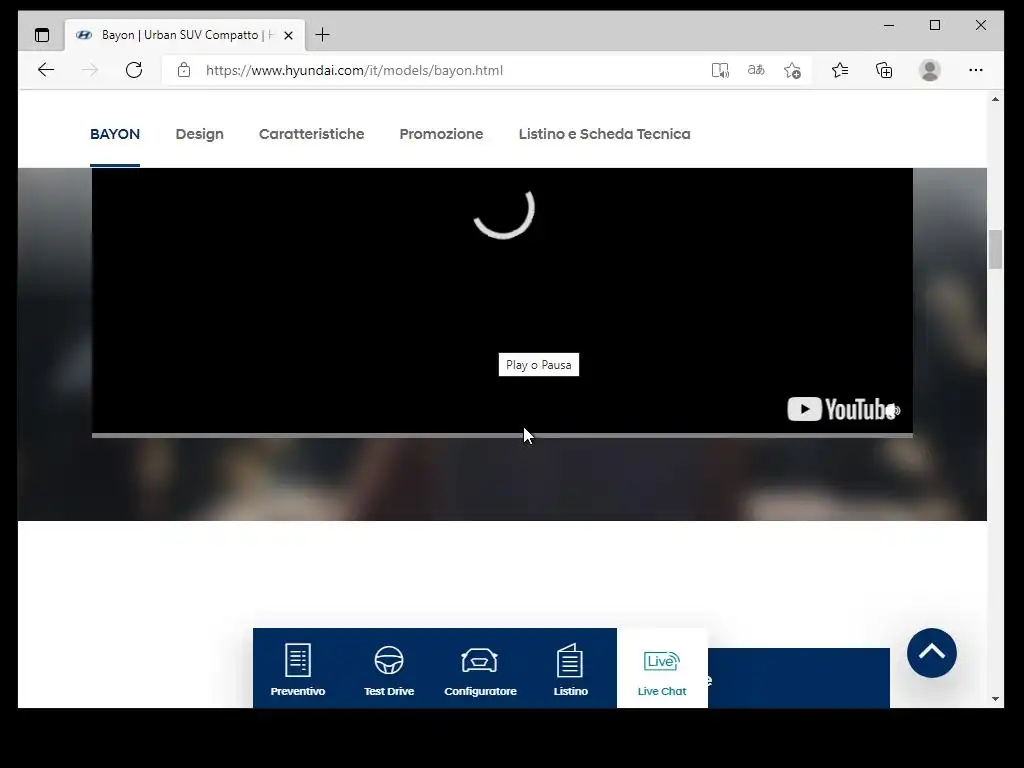Open a new browser tab

pos(322,35)
